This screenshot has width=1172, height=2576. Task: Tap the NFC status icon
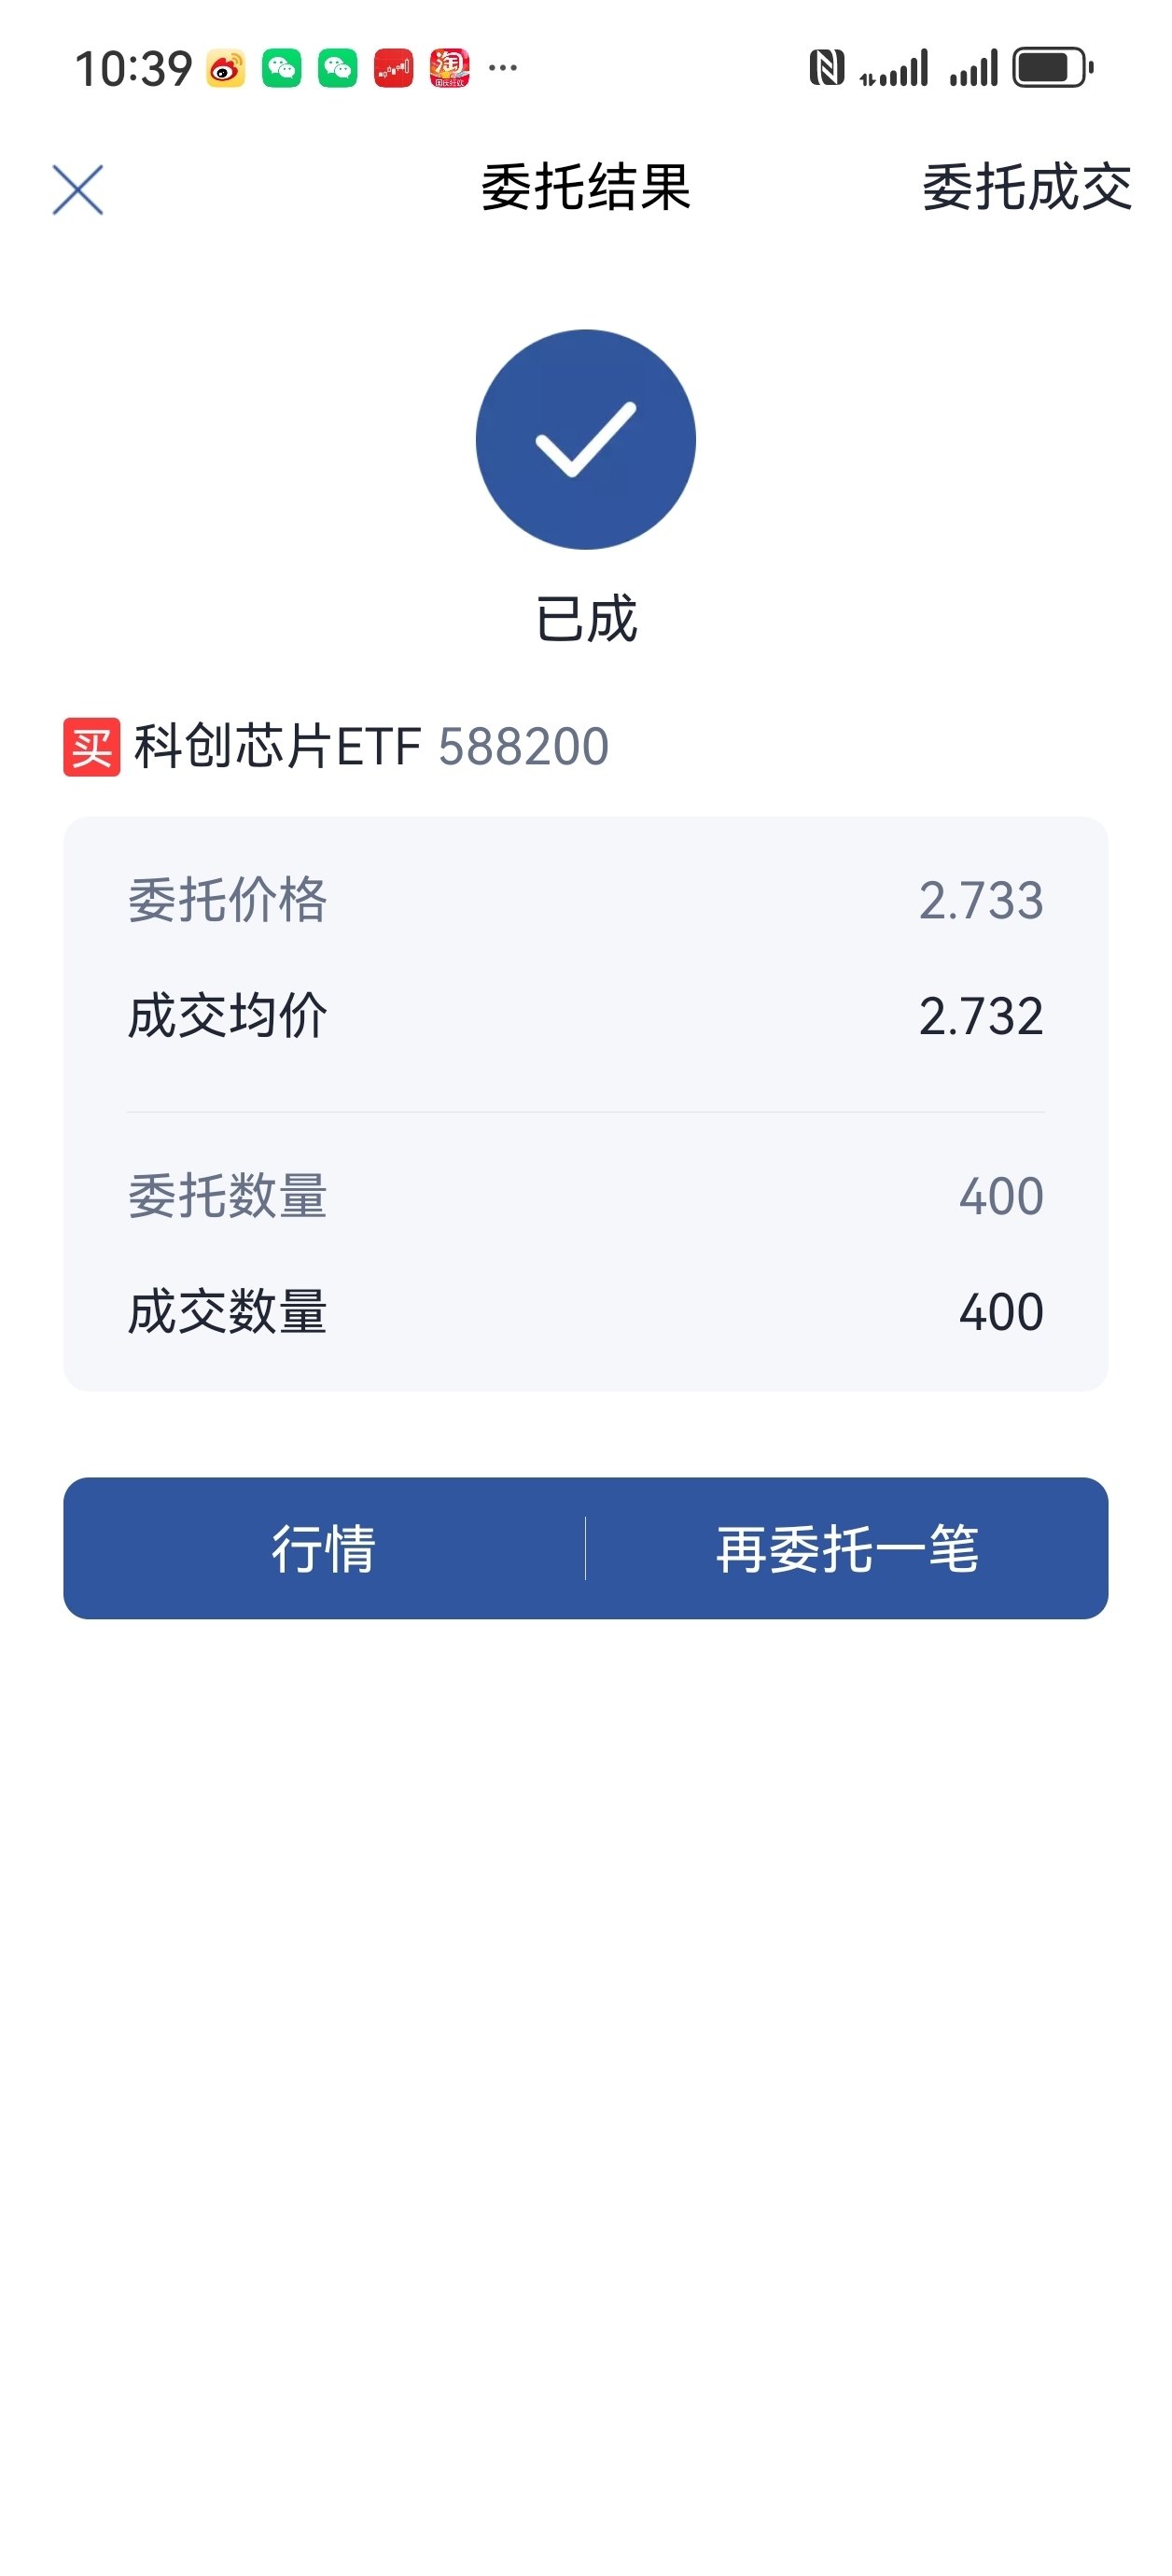826,68
